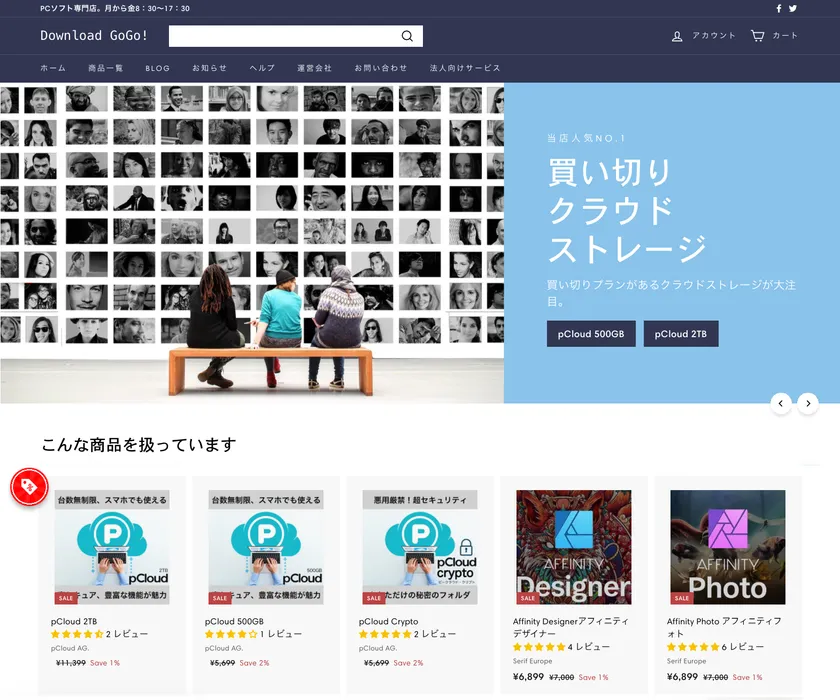Click Serif Europe vendor under Affinity Designer
Screen dimensions: 840x700
click(x=532, y=661)
